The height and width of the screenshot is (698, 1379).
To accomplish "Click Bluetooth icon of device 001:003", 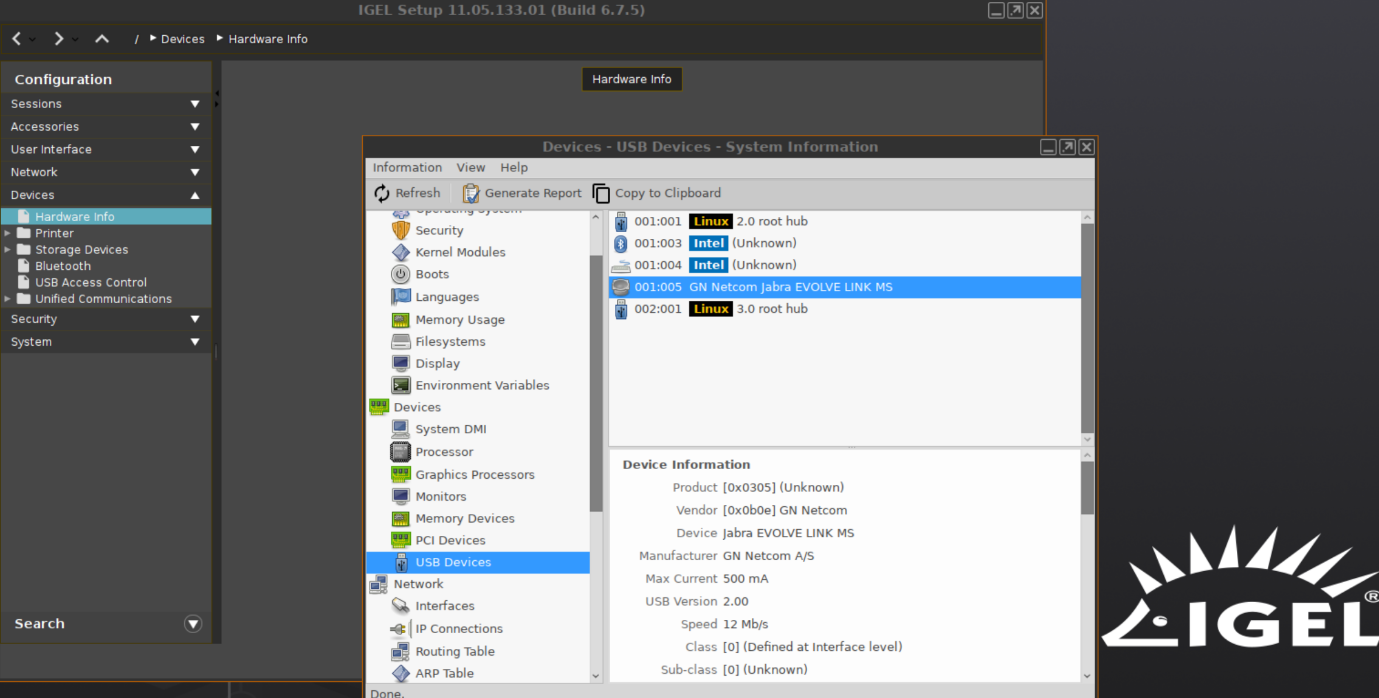I will tap(620, 243).
